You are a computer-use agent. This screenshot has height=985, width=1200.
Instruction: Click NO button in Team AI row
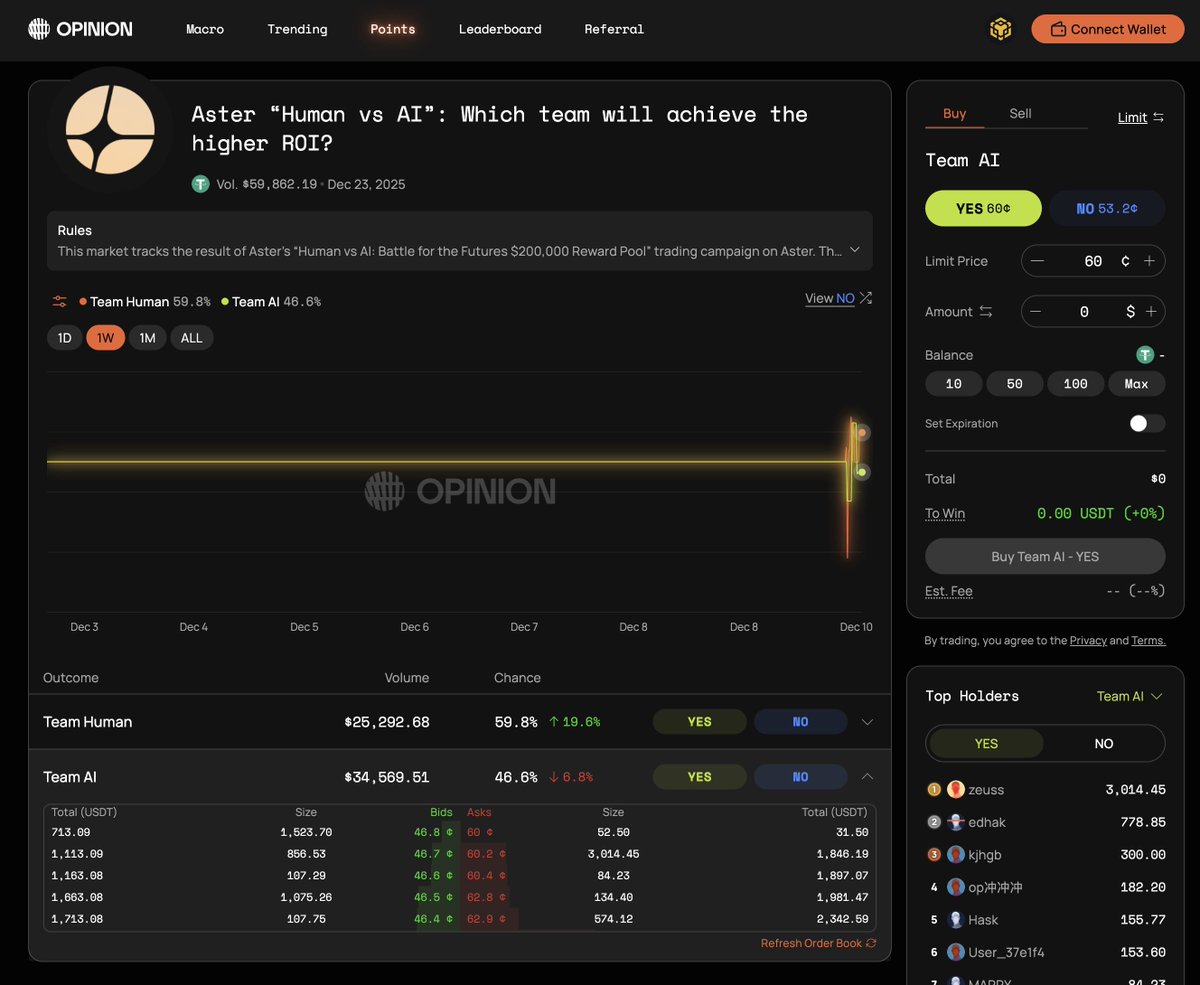click(x=801, y=777)
